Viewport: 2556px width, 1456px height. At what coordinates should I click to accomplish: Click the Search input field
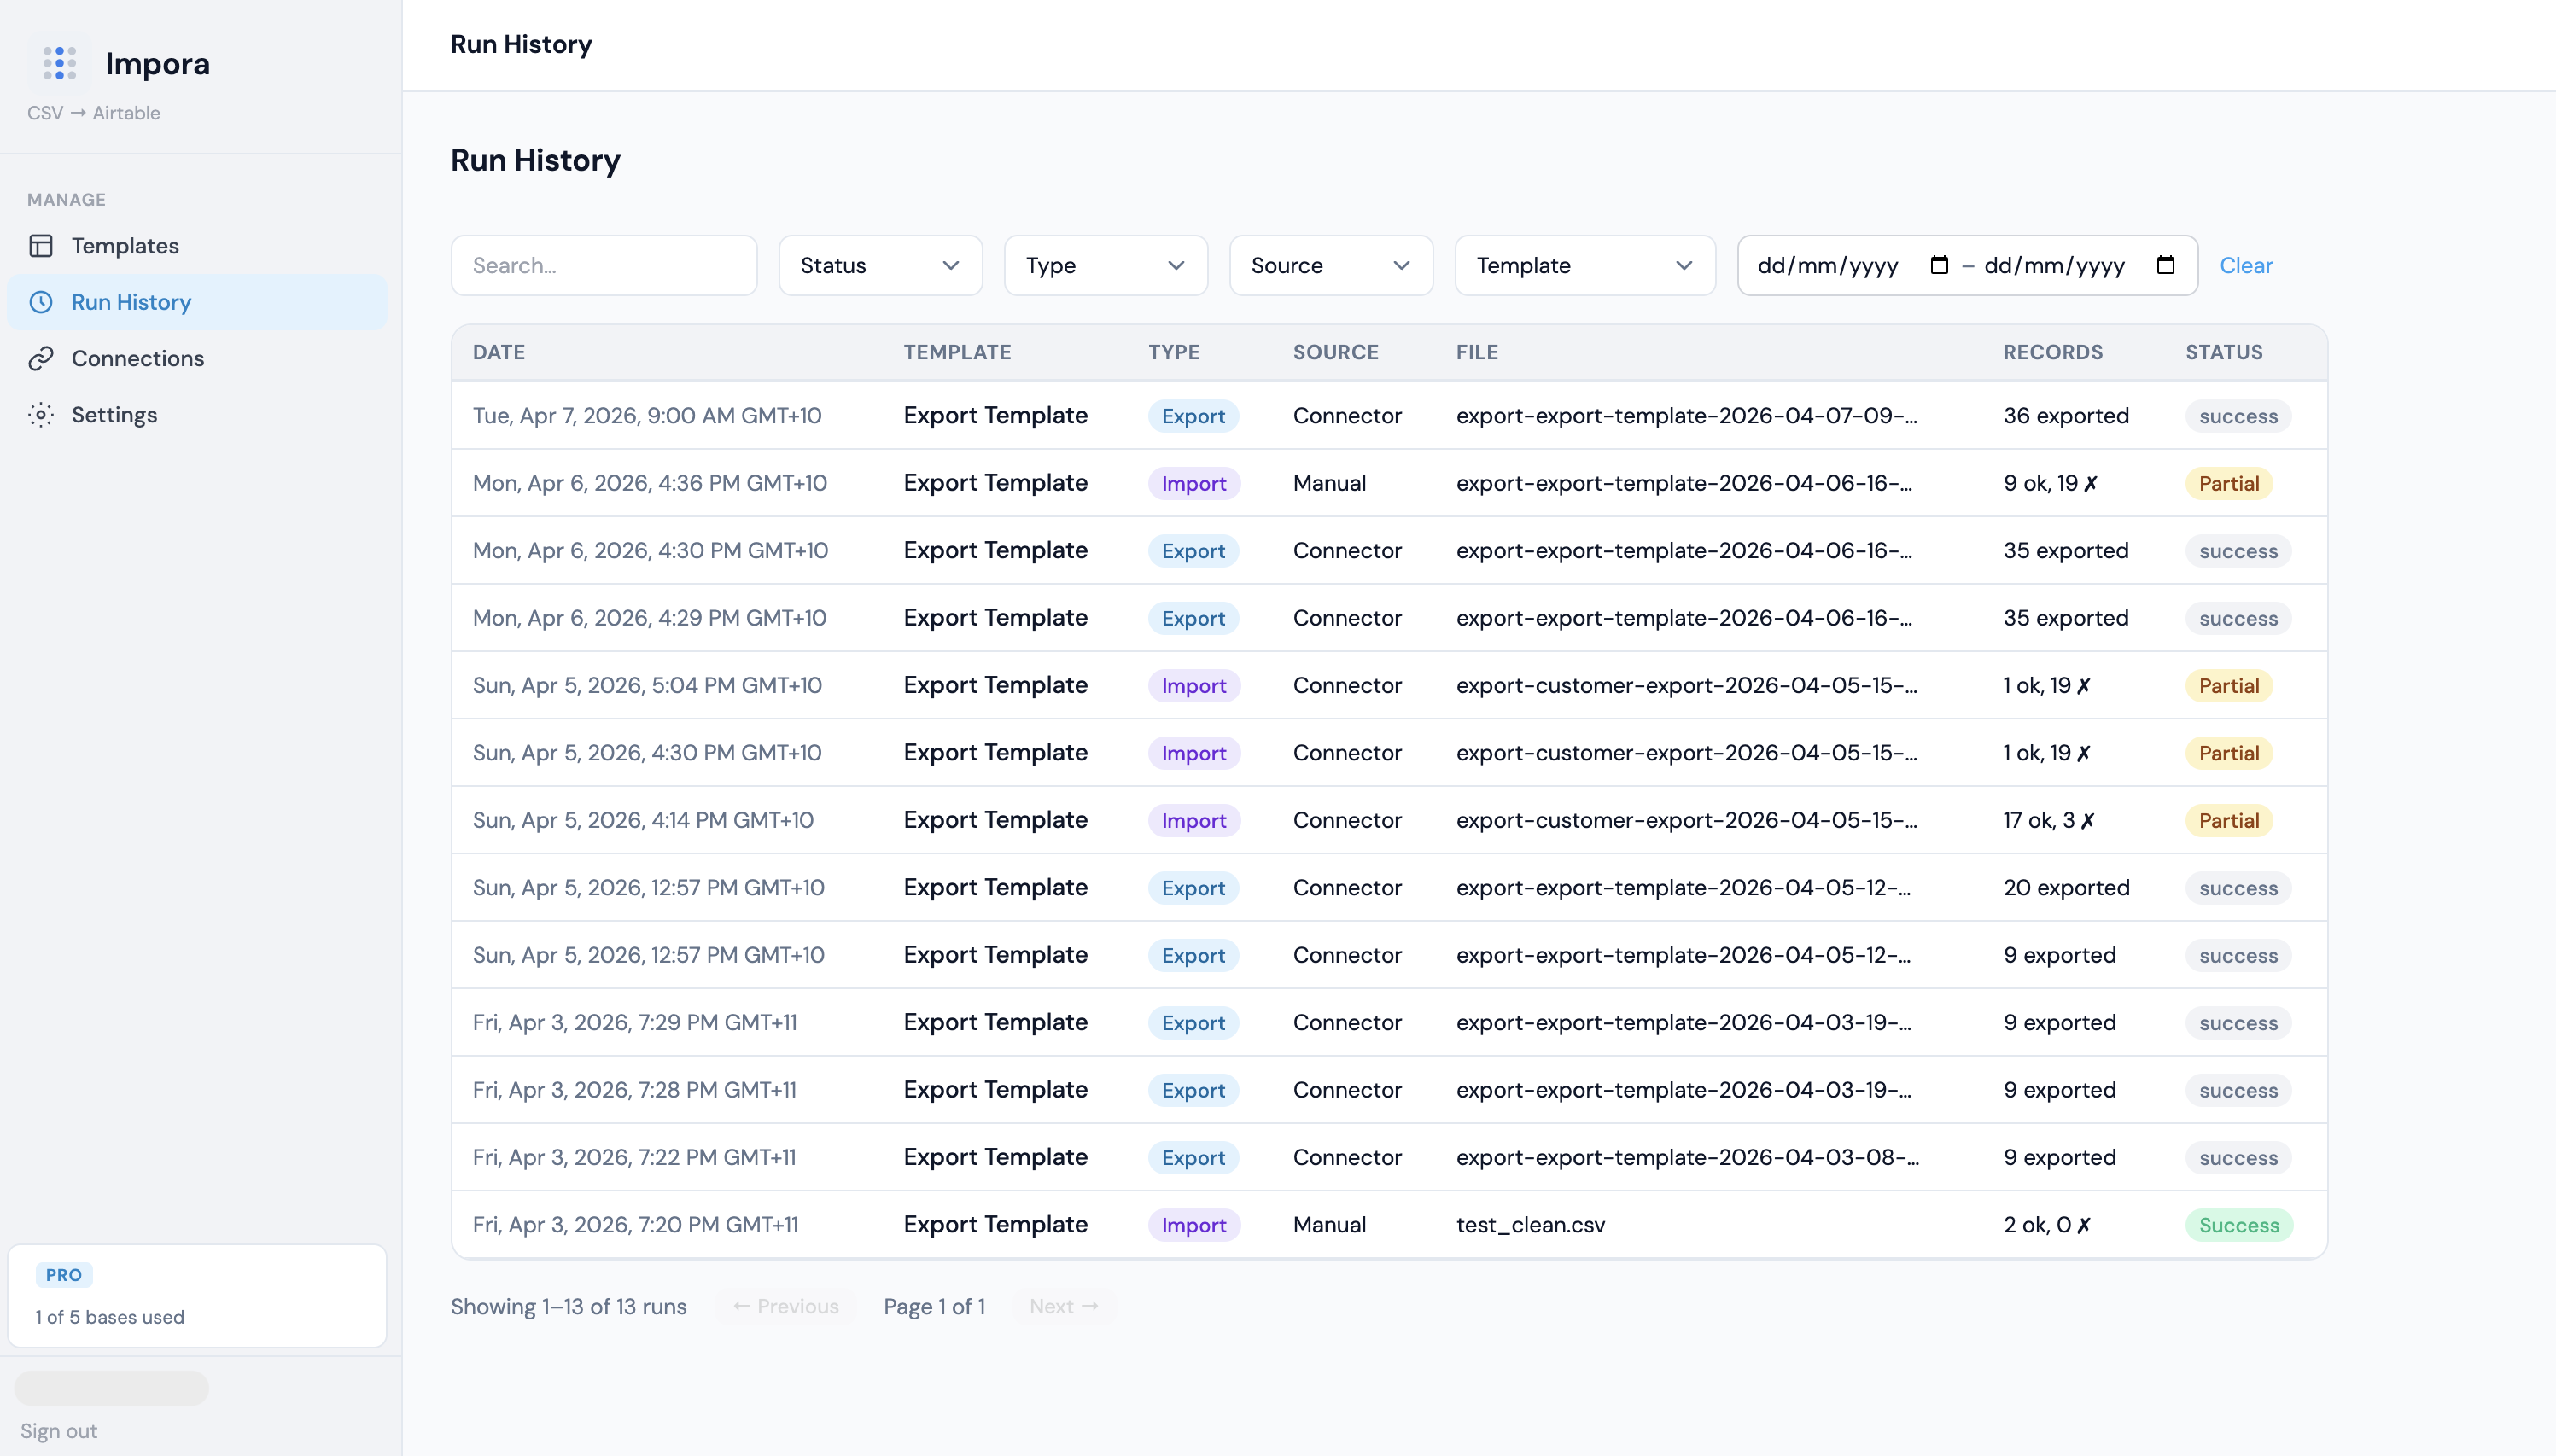pos(604,265)
